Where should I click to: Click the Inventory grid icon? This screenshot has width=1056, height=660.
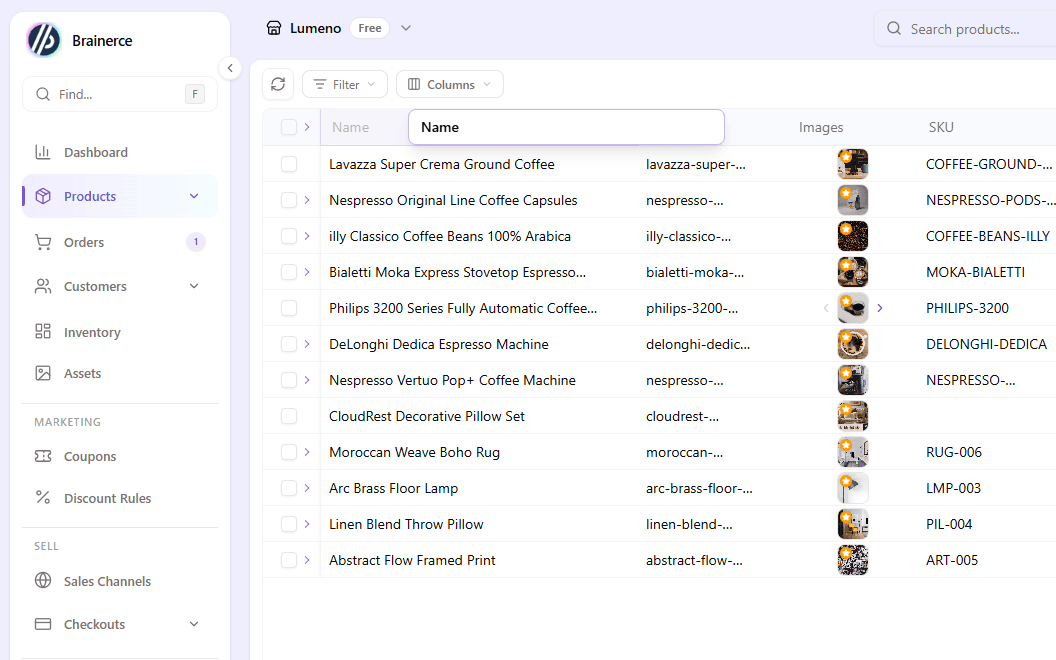click(43, 331)
